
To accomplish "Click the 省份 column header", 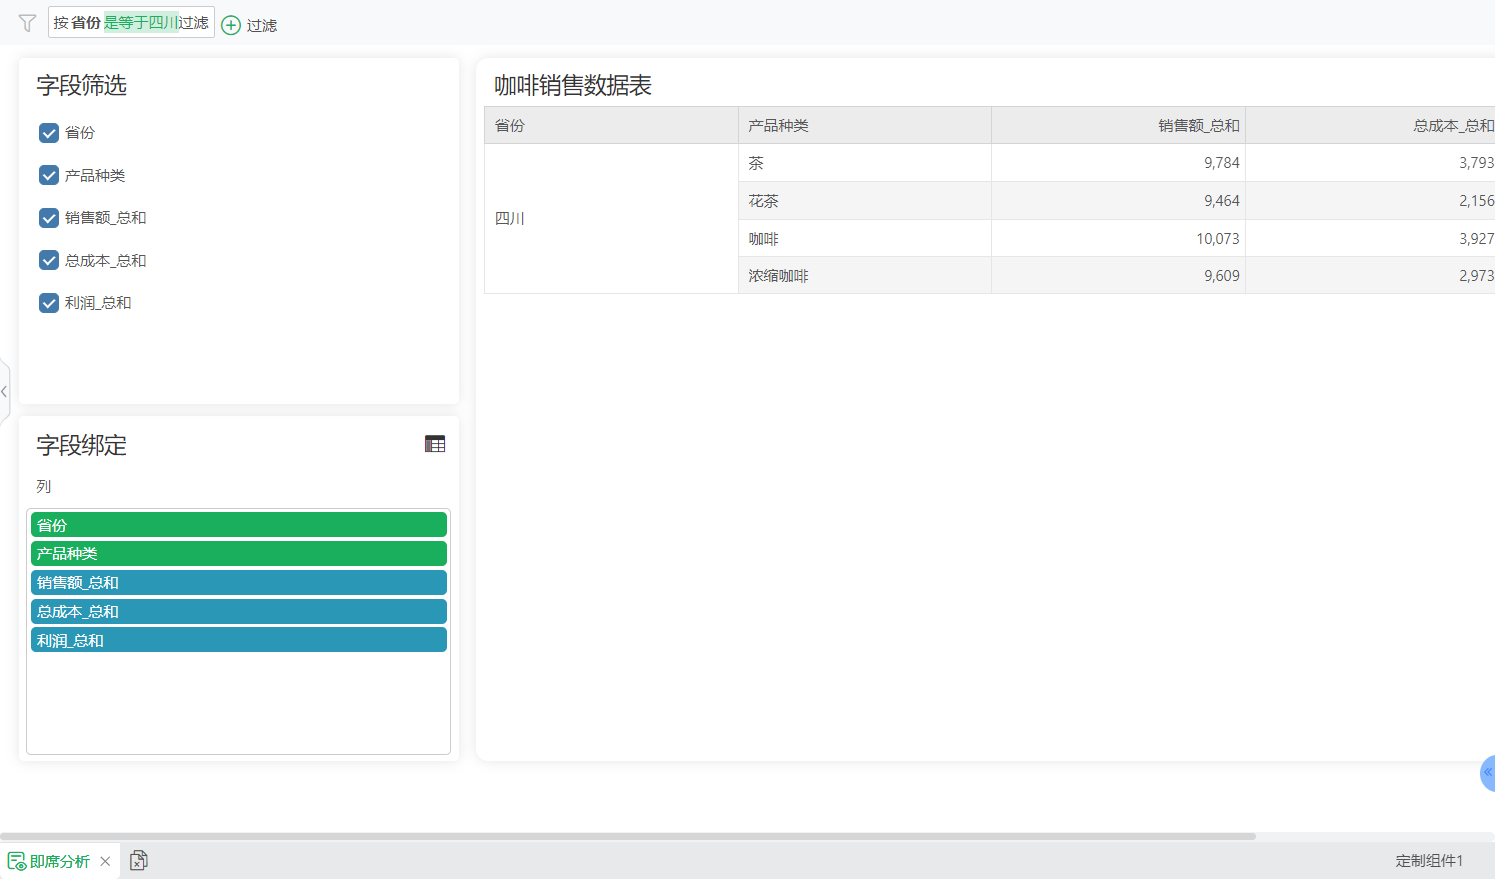I will coord(611,125).
